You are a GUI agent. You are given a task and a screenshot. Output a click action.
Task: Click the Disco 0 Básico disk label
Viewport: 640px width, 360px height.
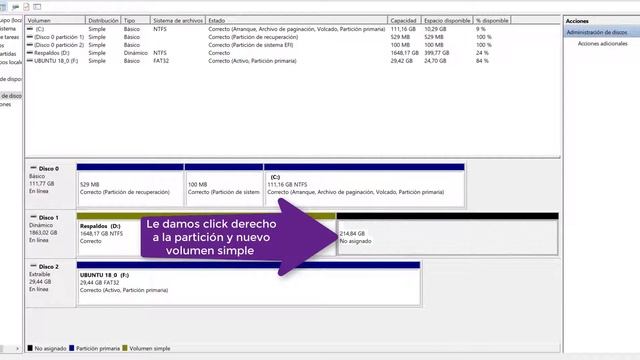(x=50, y=186)
